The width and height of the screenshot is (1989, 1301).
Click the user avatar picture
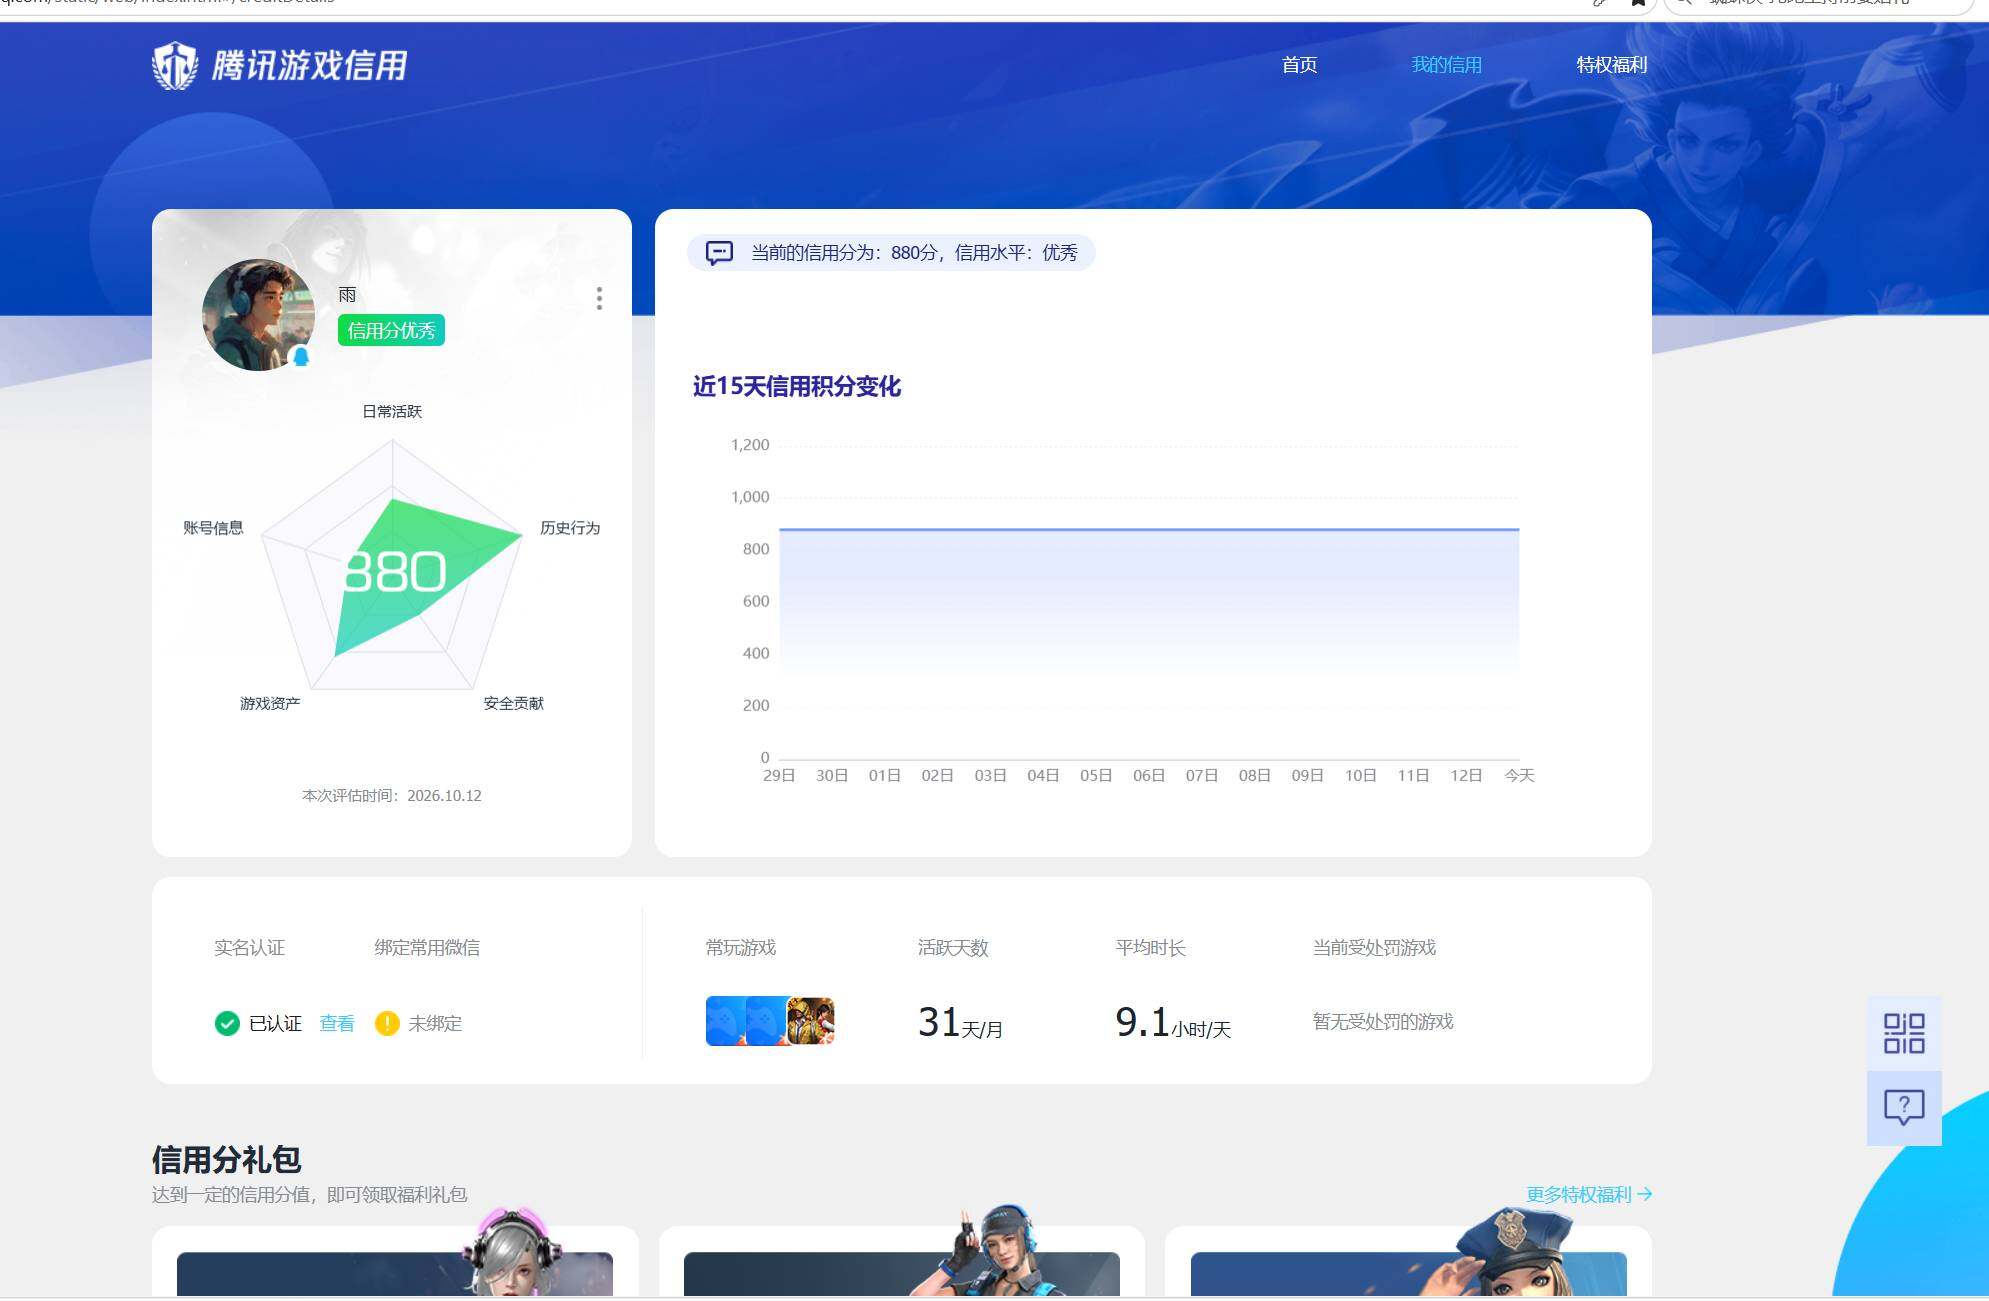coord(258,315)
